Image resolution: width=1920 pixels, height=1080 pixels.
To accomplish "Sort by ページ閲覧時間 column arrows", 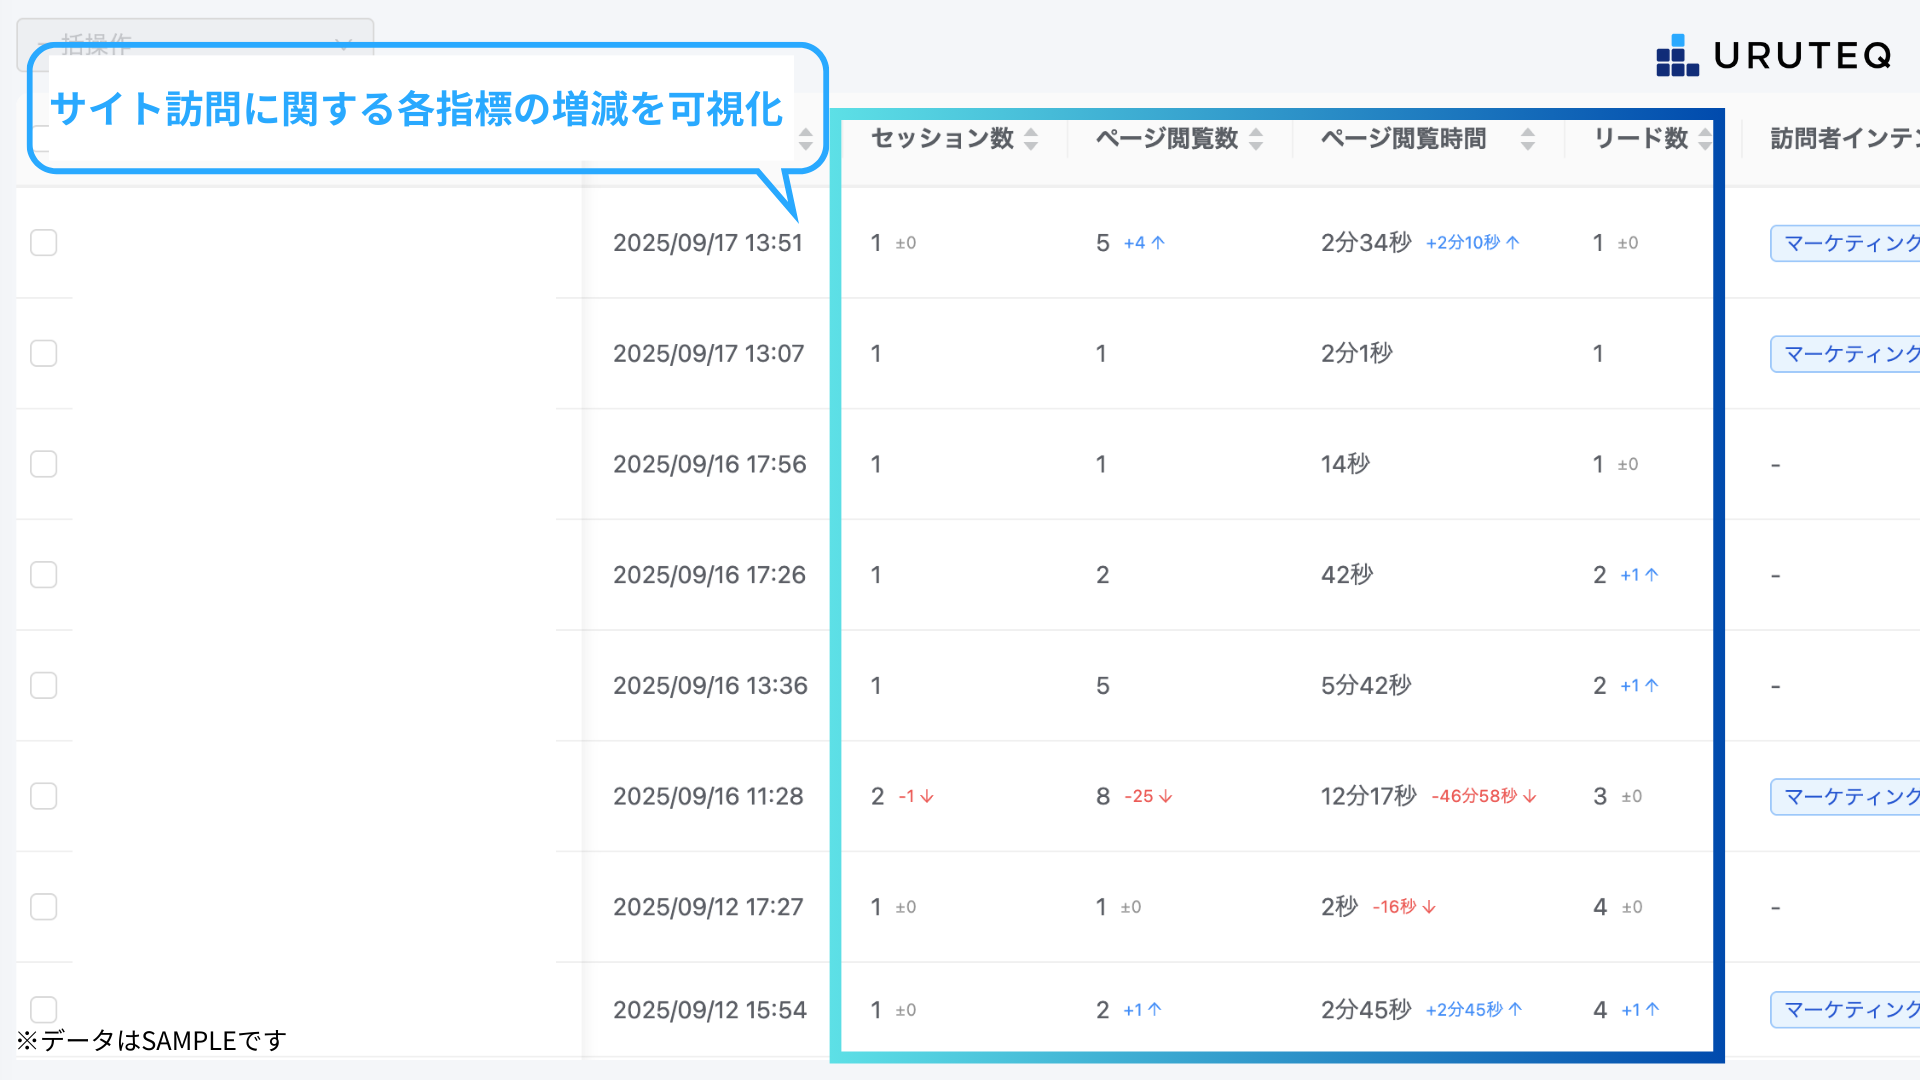I will (1527, 139).
